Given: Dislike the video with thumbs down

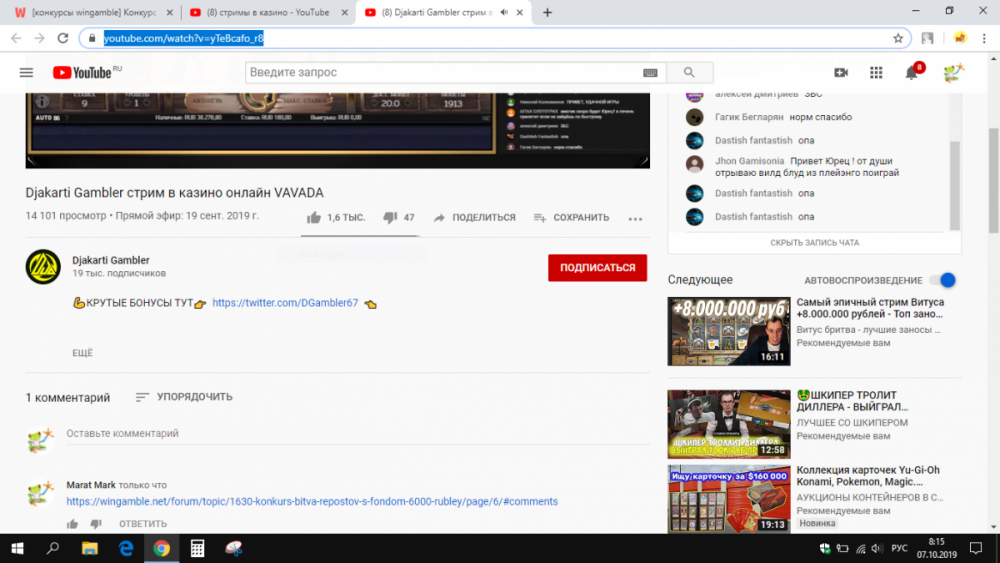Looking at the screenshot, I should pos(390,217).
